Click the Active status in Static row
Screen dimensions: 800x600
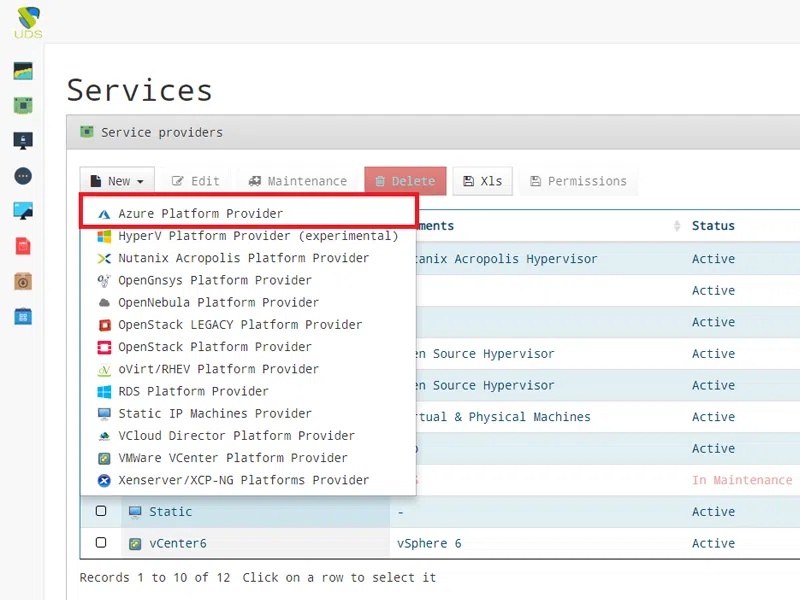pyautogui.click(x=713, y=512)
